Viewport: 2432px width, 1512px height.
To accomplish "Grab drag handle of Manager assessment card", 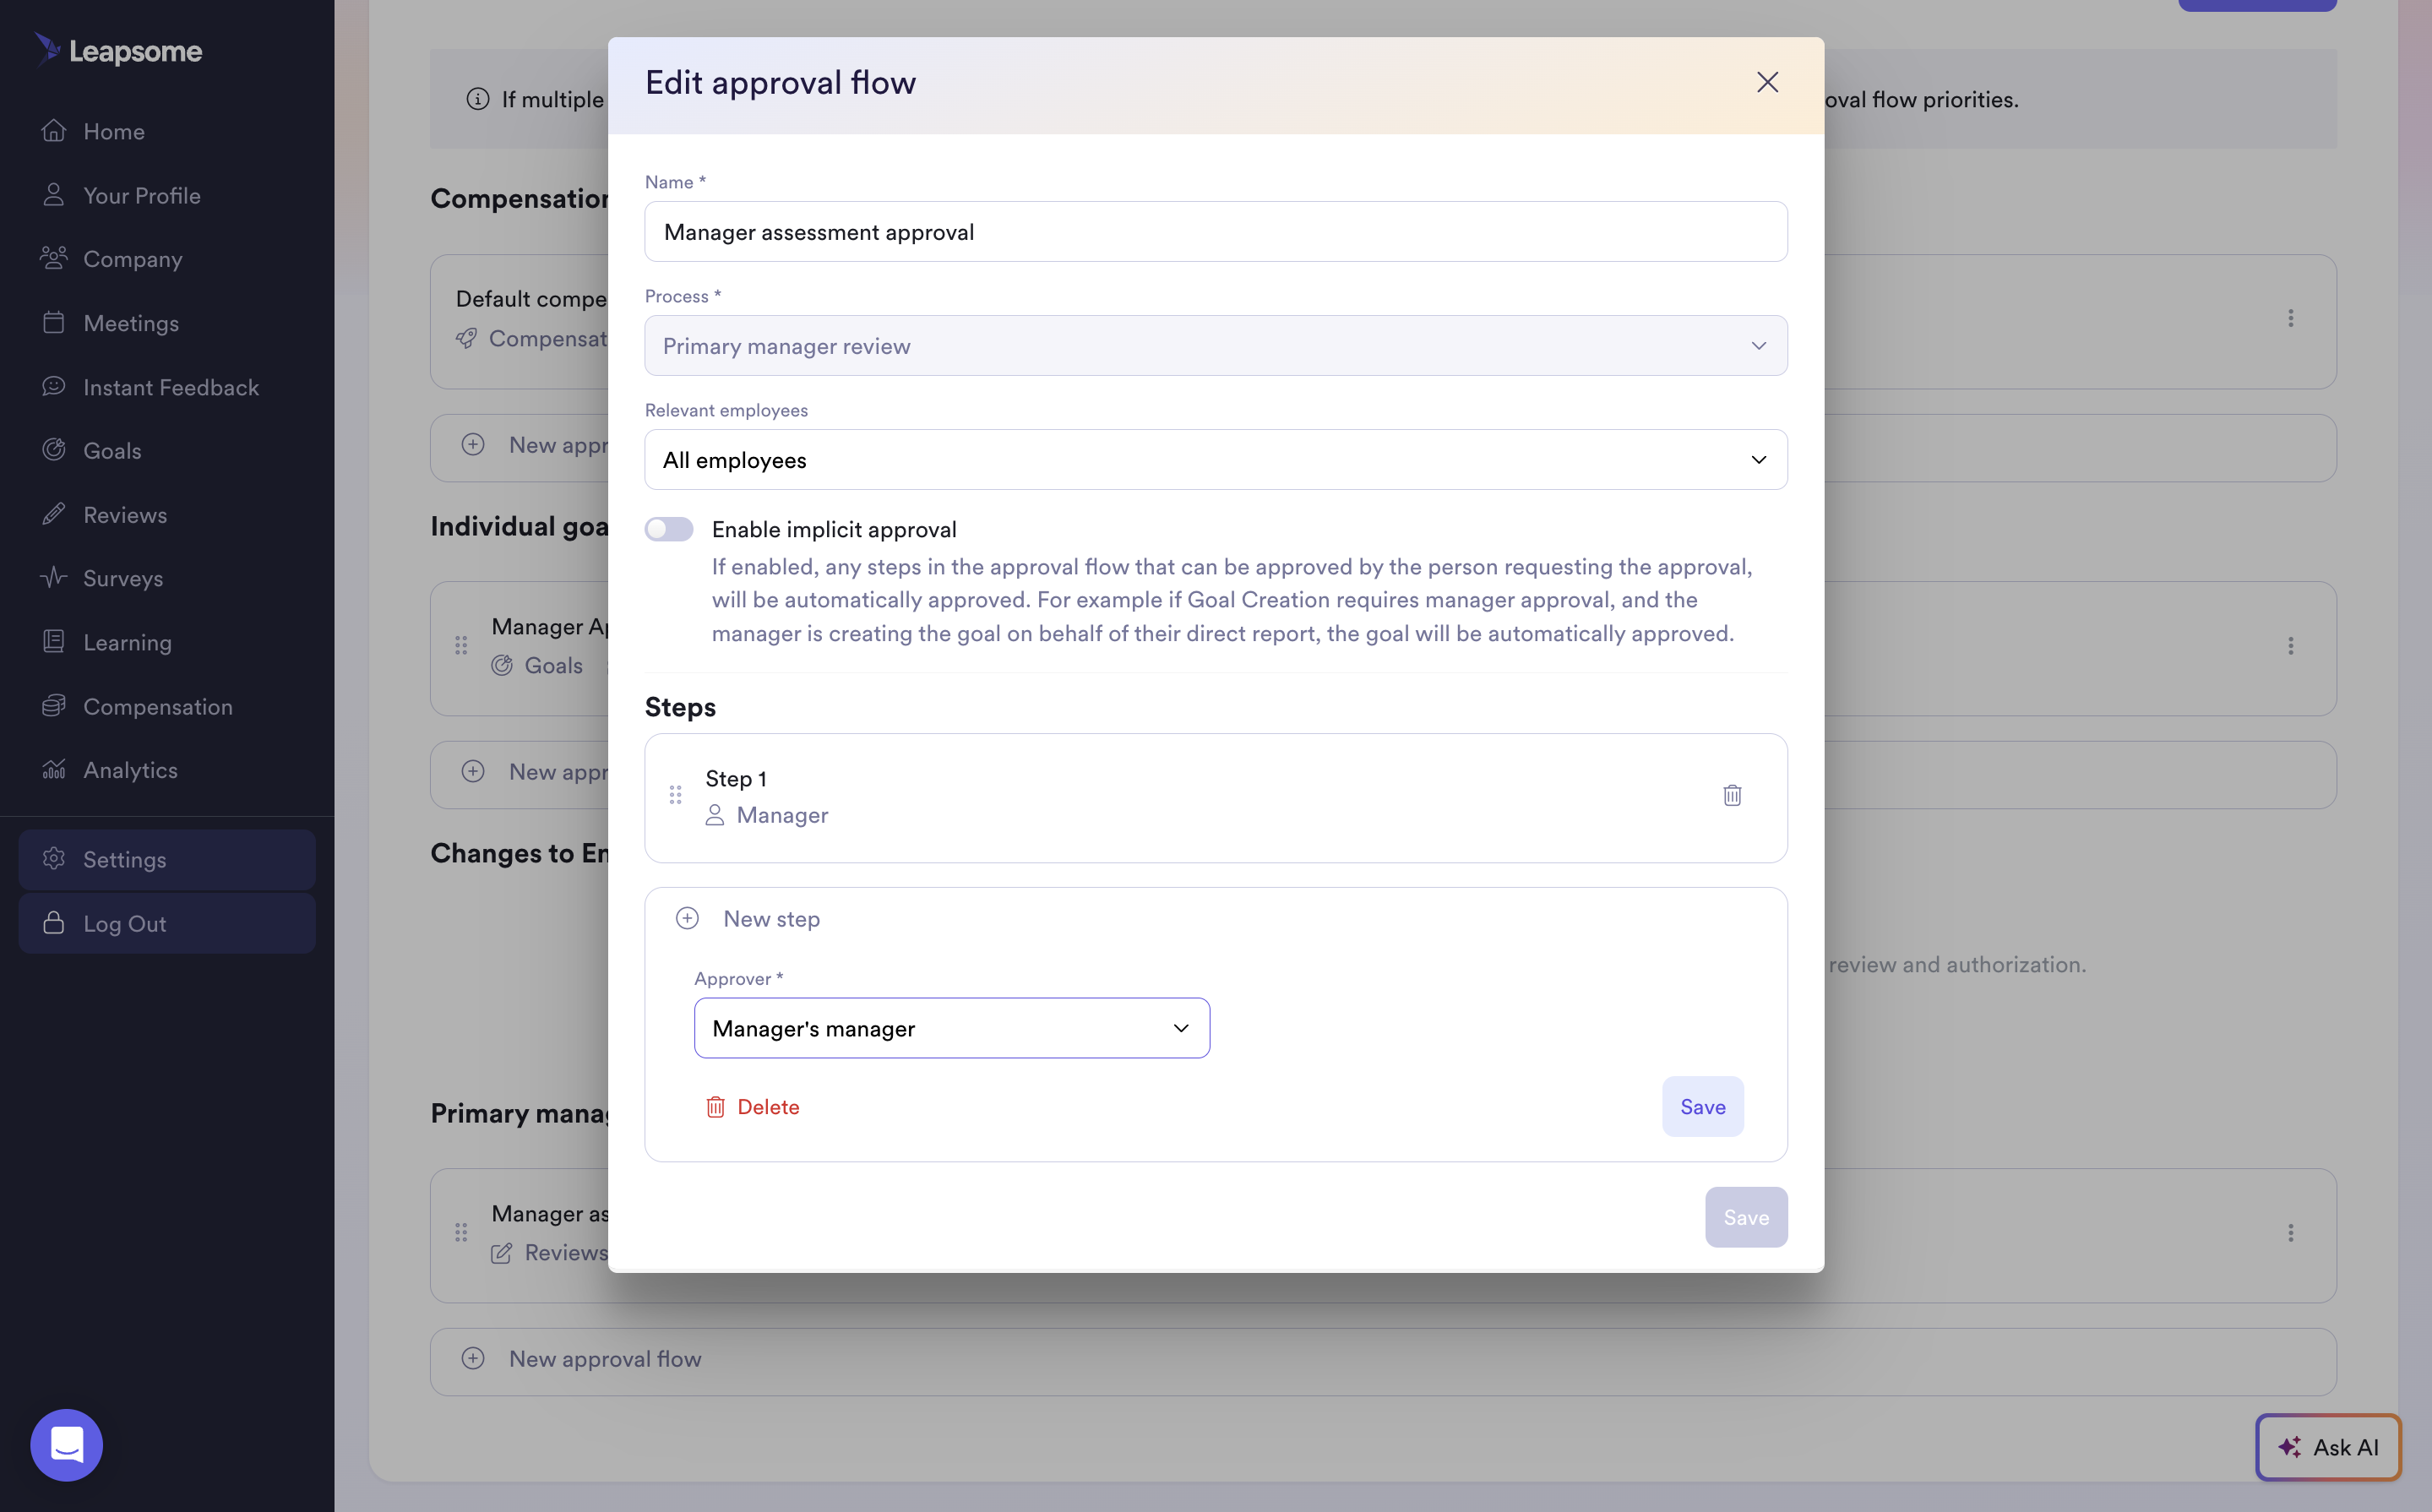I will pyautogui.click(x=461, y=1232).
